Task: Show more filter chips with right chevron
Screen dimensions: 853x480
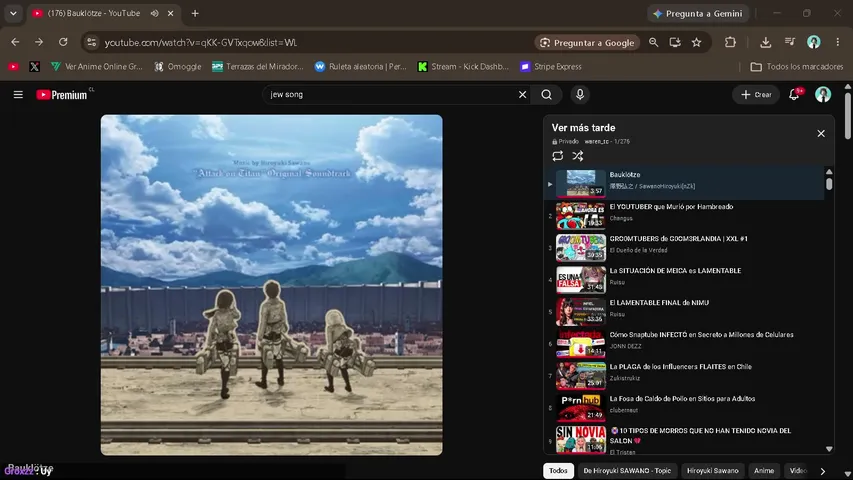Action: click(823, 471)
